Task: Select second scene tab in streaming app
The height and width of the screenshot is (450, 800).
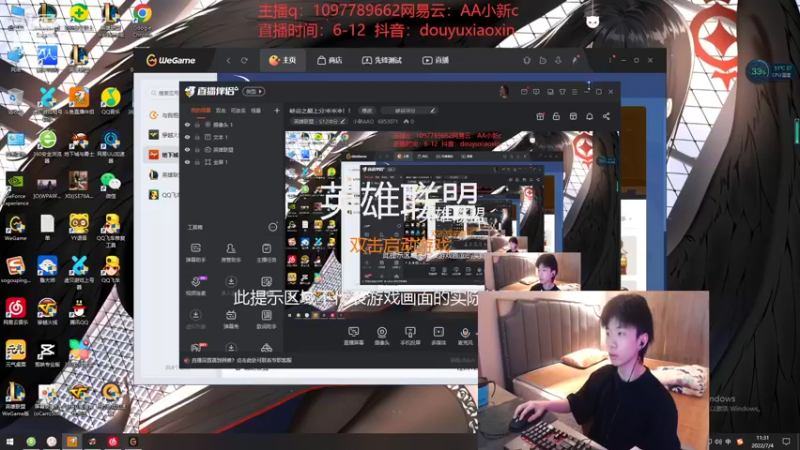Action: [x=220, y=110]
